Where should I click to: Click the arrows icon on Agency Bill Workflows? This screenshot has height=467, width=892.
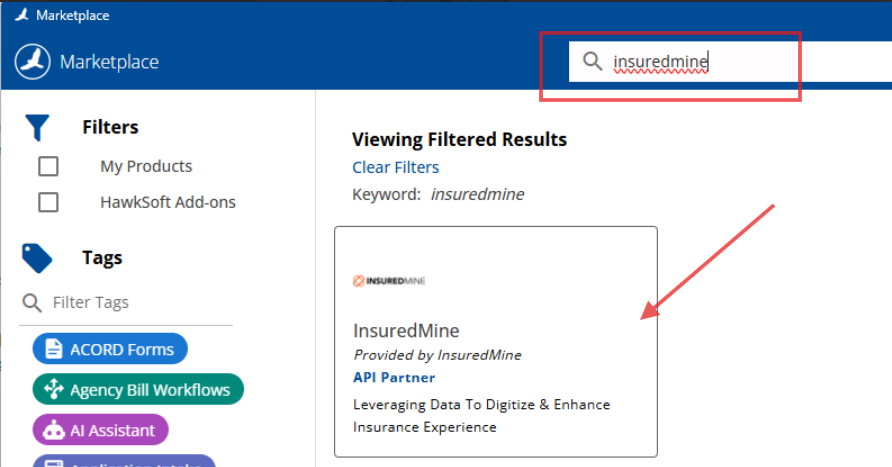coord(53,389)
